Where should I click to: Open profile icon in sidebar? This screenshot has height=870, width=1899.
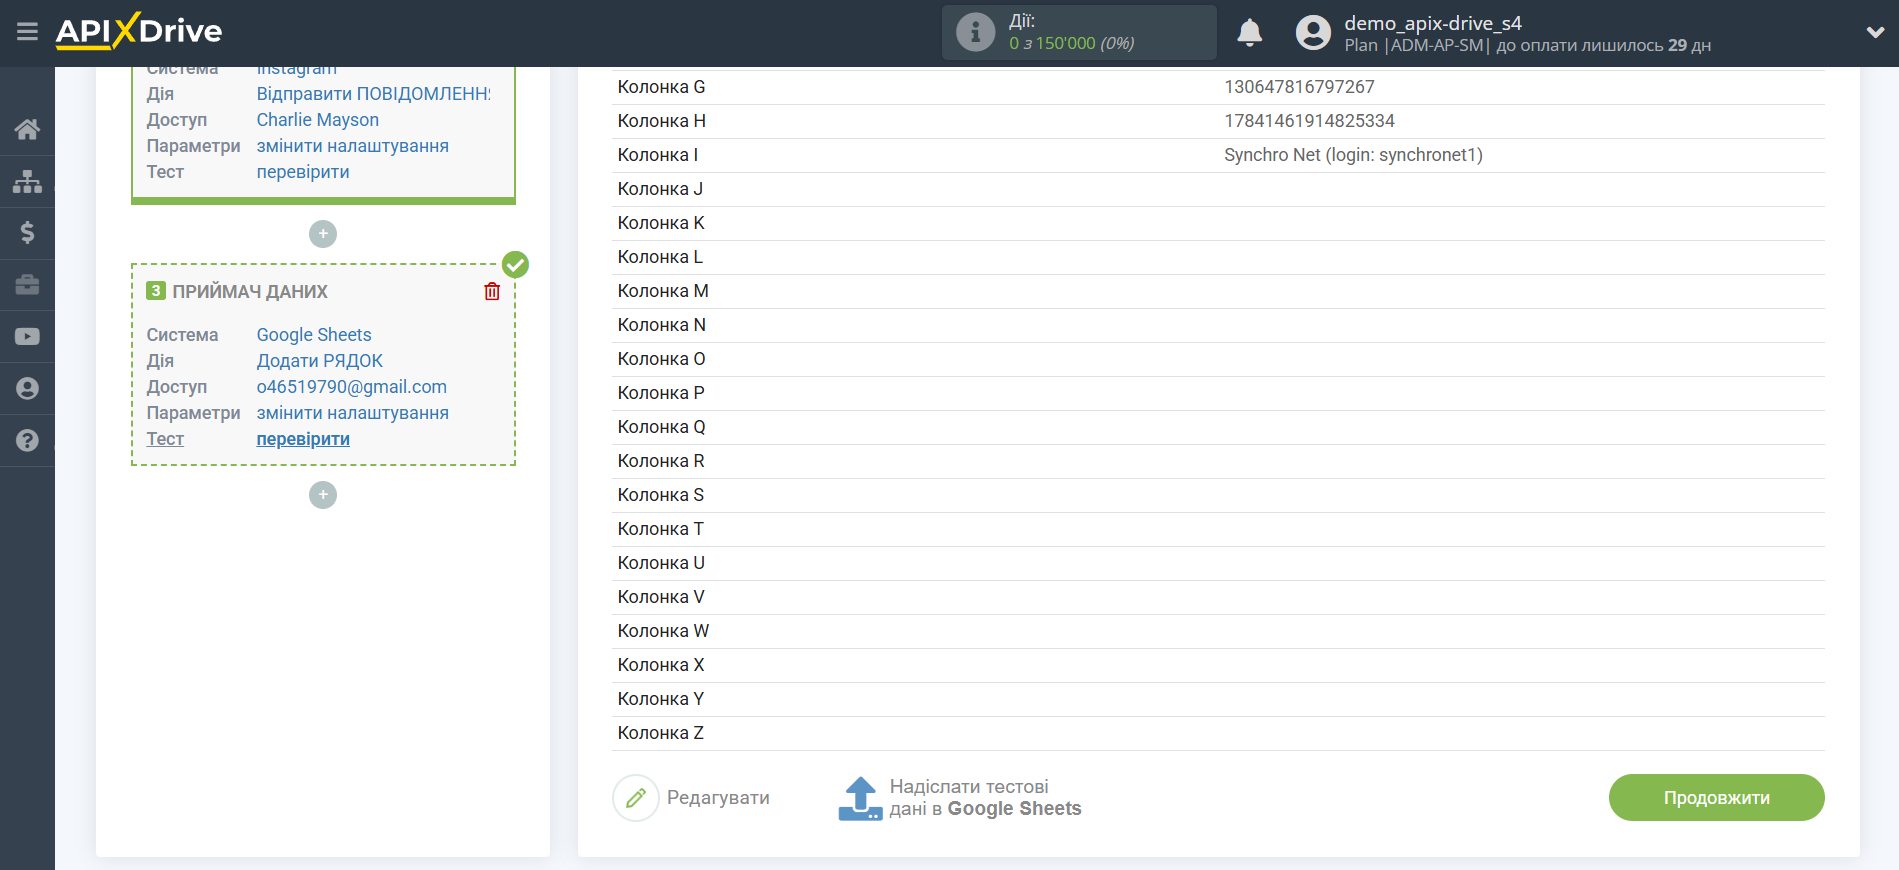[x=27, y=389]
